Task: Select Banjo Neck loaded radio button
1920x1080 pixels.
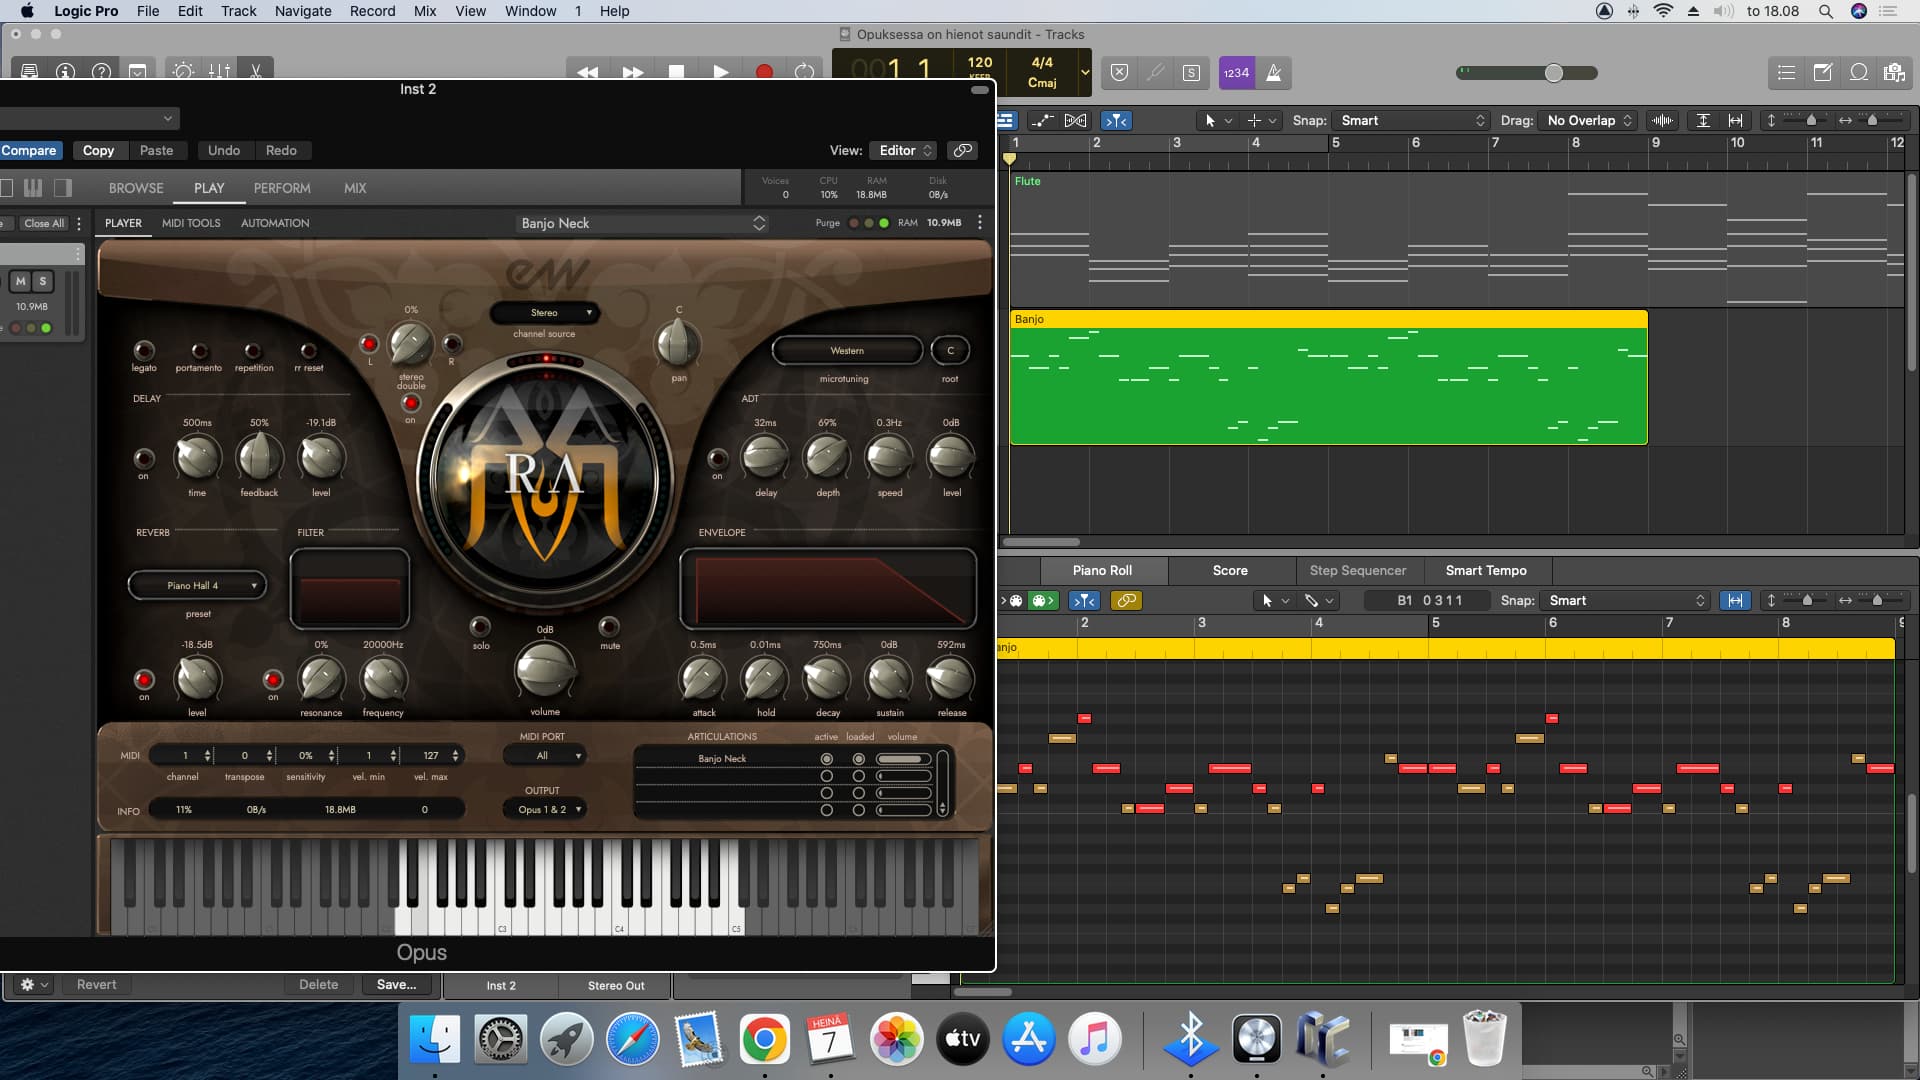Action: click(858, 759)
